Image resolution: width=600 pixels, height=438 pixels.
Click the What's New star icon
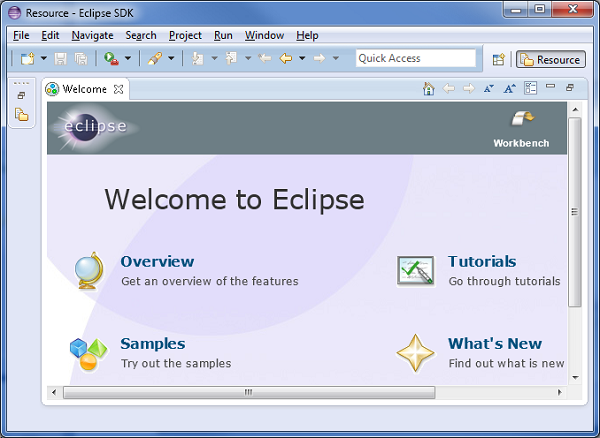pos(416,353)
